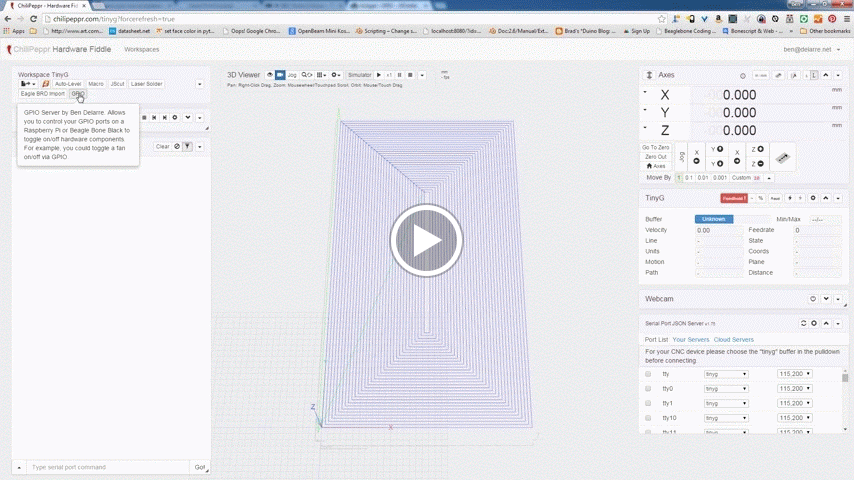Open the tty baud rate dropdown 115,200
This screenshot has height=480, width=854.
click(795, 374)
